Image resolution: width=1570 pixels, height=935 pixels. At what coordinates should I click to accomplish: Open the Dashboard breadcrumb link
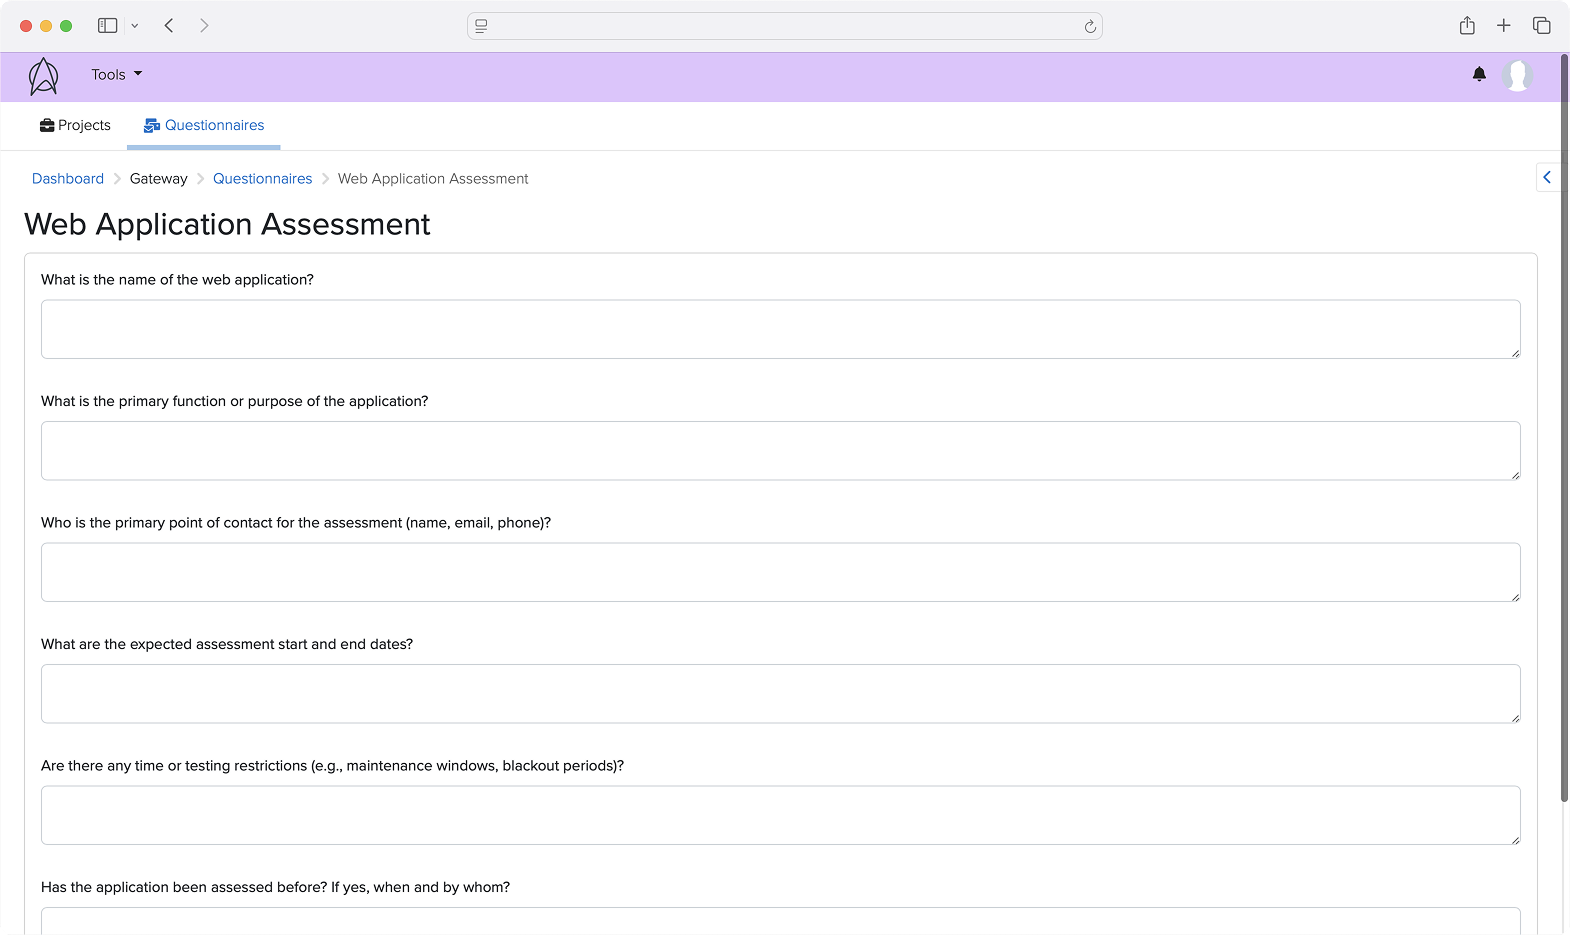(68, 179)
